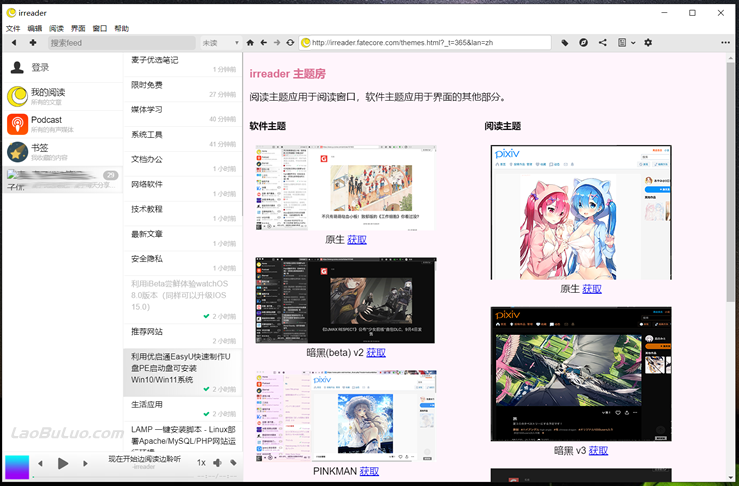Open article 最新文章
Viewport: 739px width, 486px height.
point(183,239)
